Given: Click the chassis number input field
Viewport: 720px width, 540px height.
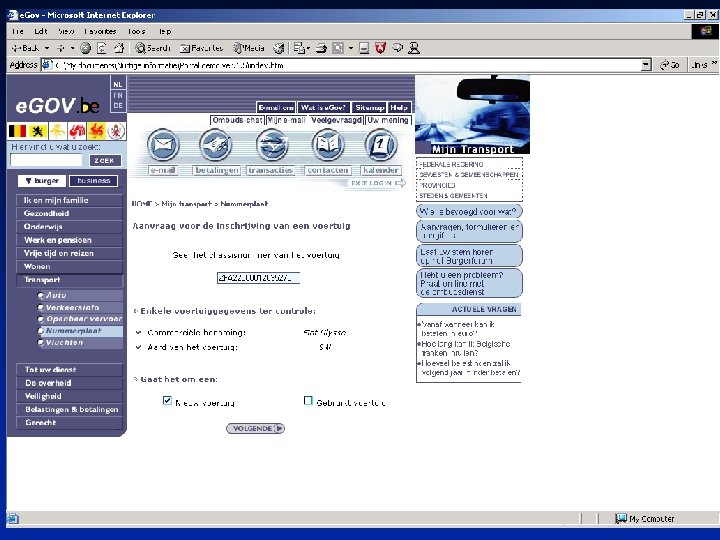Looking at the screenshot, I should 258,278.
